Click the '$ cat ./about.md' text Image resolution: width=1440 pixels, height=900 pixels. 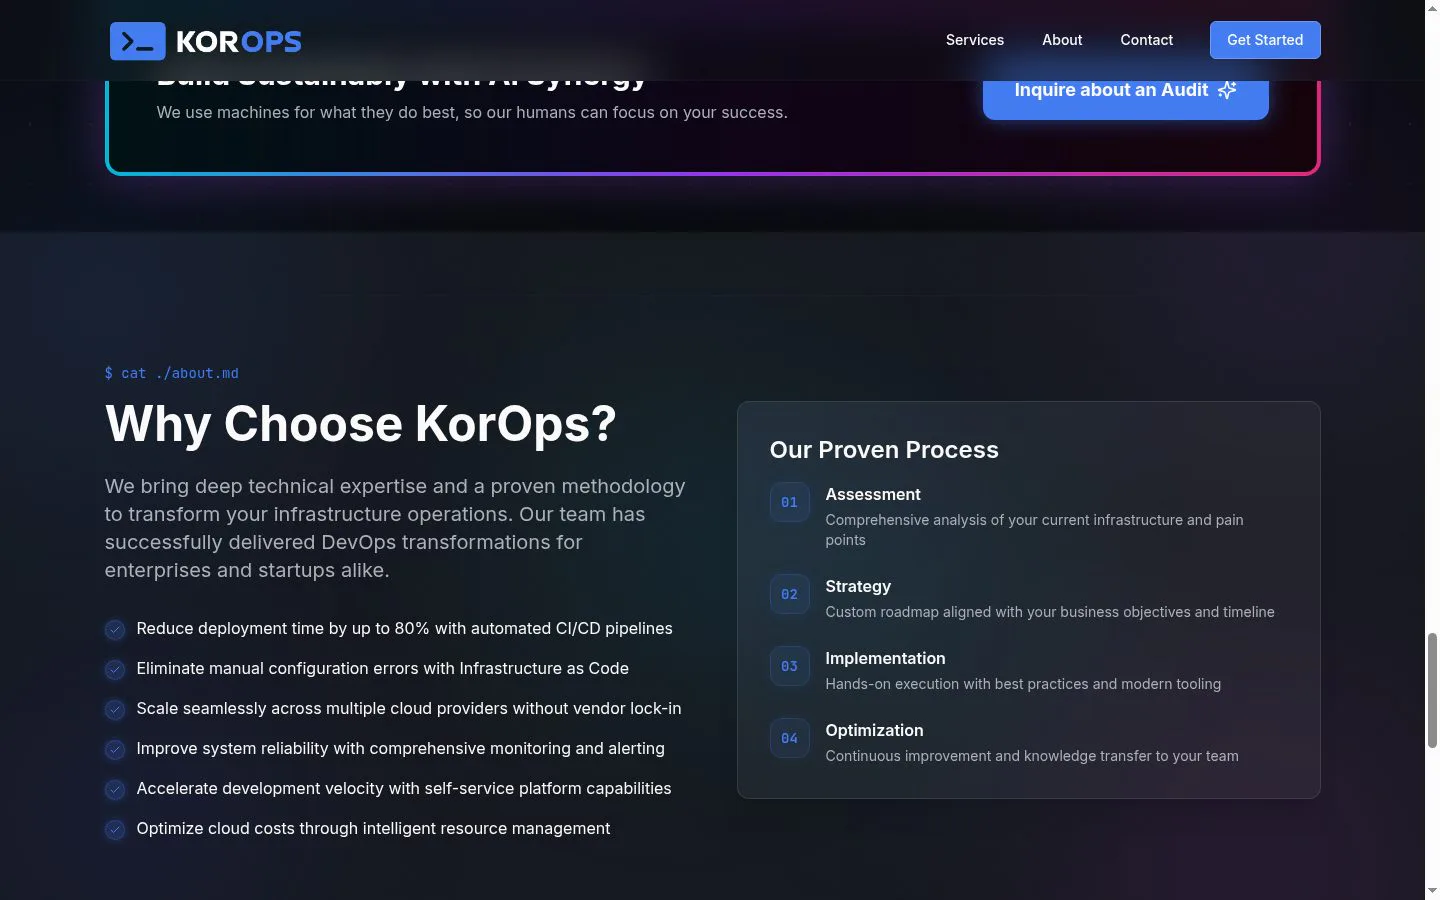tap(172, 373)
